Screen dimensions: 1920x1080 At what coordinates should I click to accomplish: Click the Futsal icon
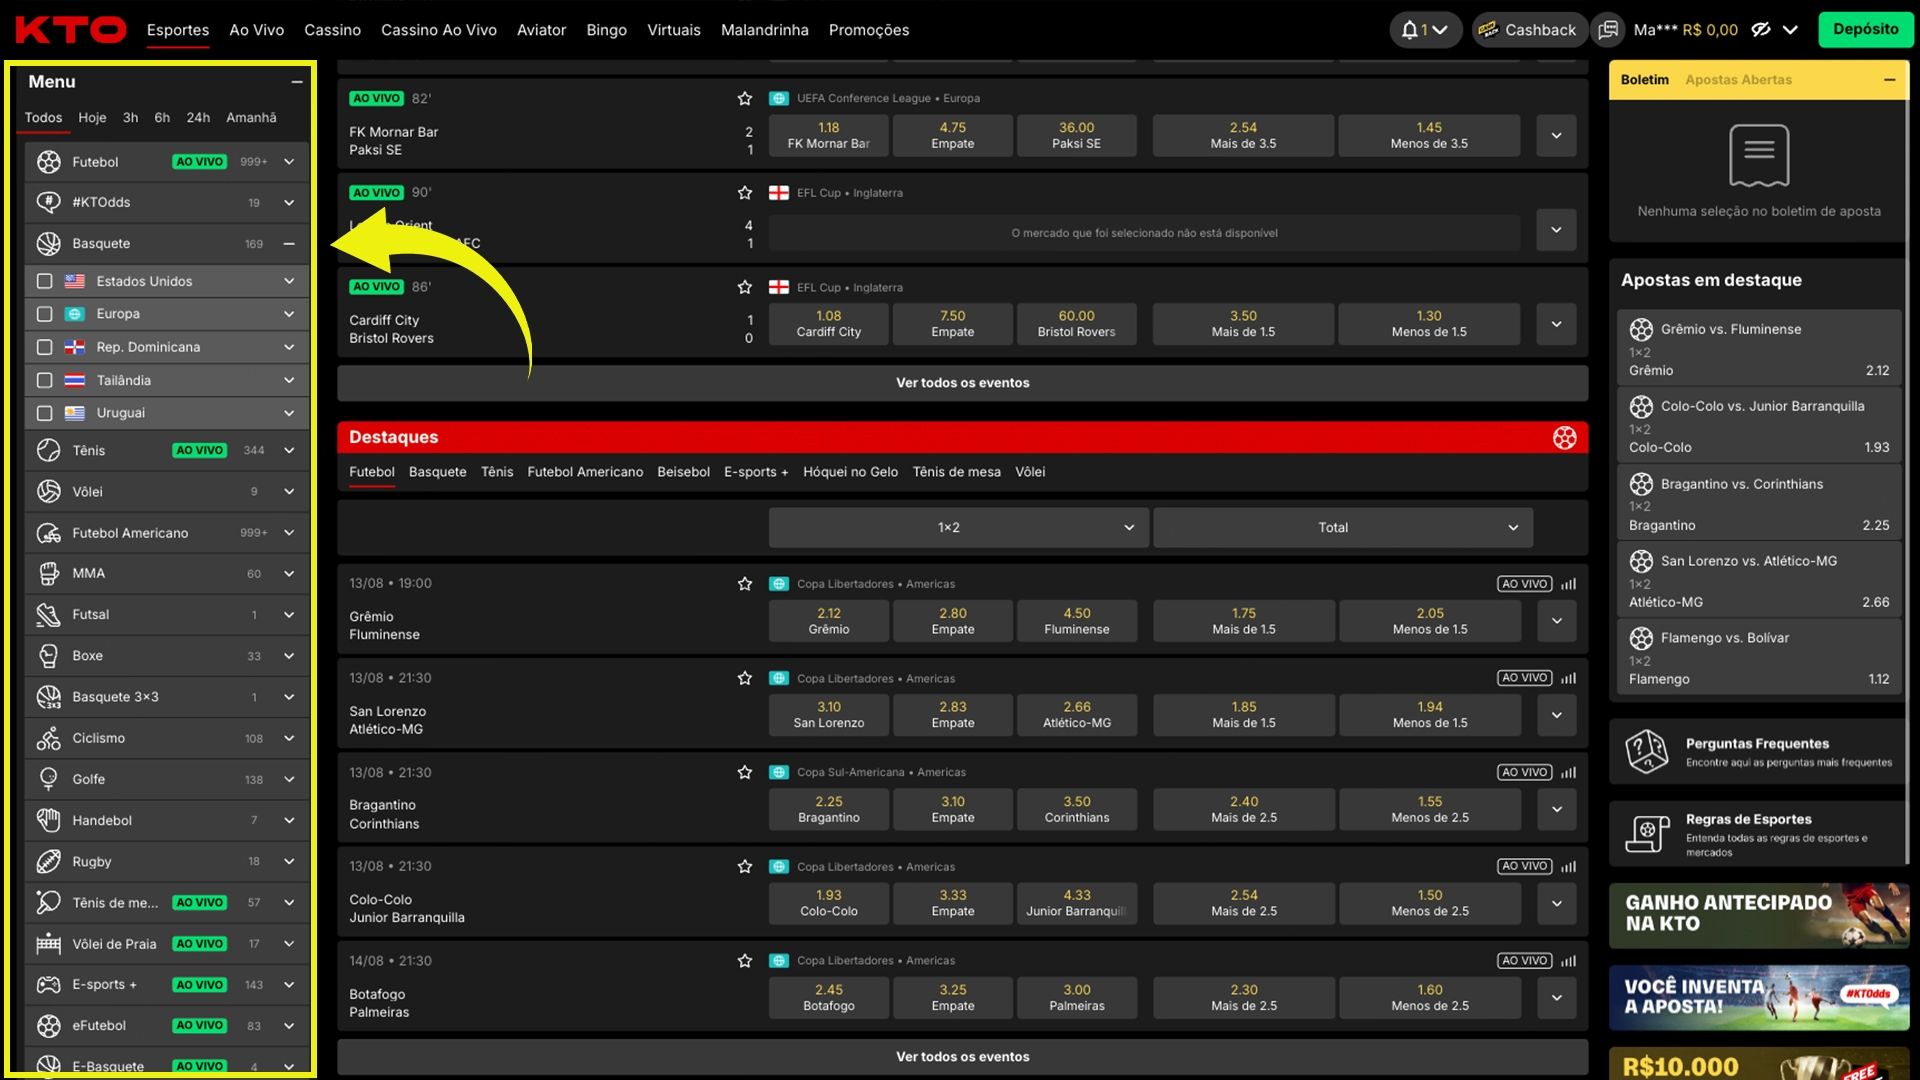pyautogui.click(x=49, y=614)
